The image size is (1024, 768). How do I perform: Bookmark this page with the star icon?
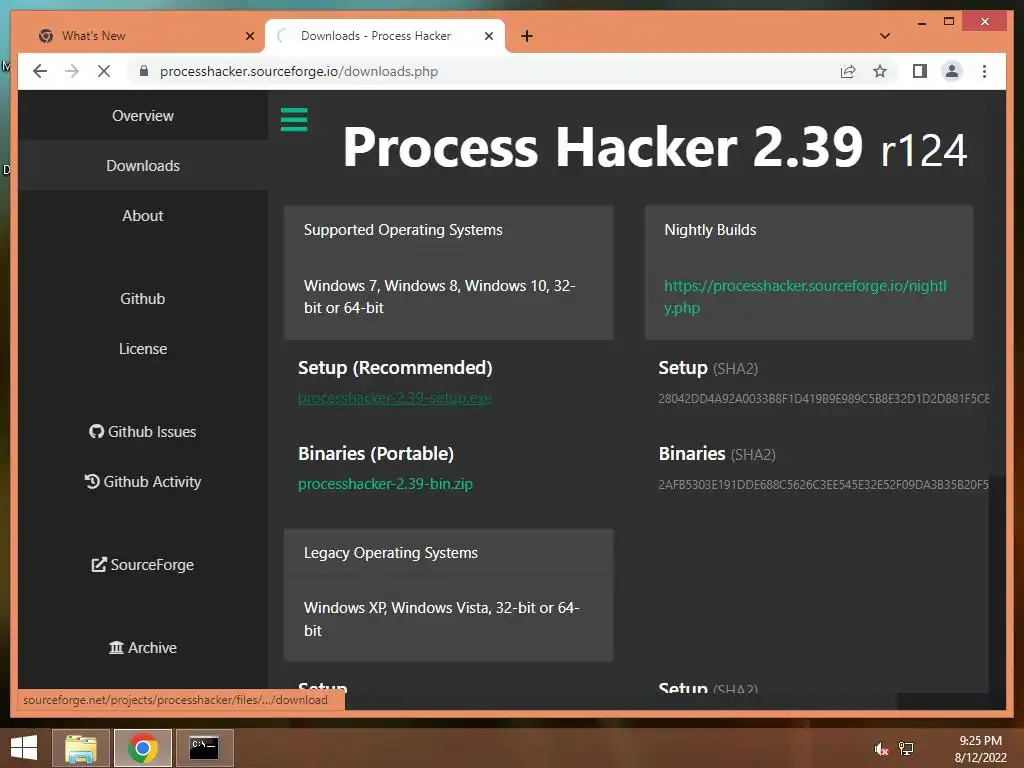[x=880, y=71]
